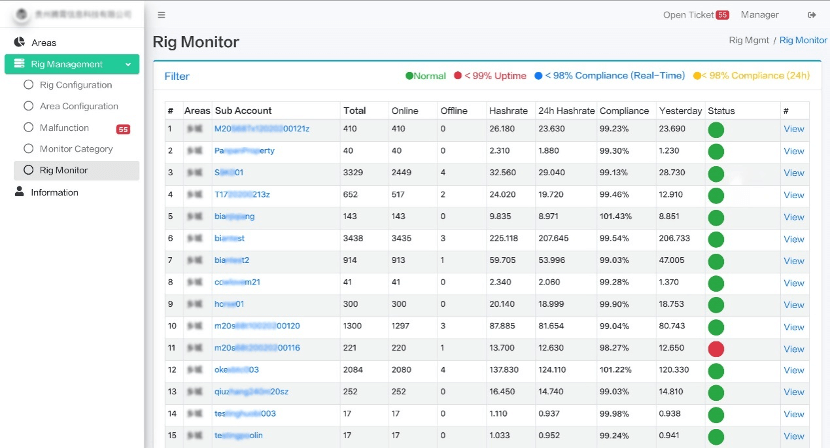The height and width of the screenshot is (448, 830).
Task: Click the Information person icon
Action: 19,192
